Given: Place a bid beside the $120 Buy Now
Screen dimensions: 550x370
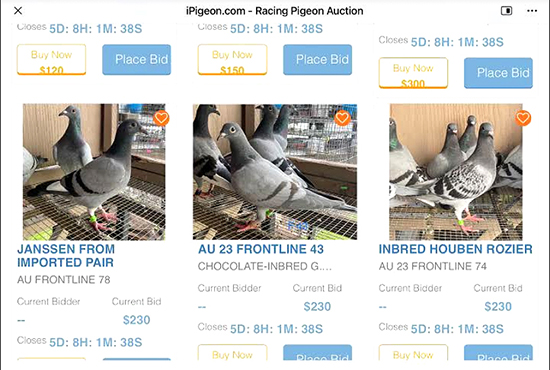Looking at the screenshot, I should pyautogui.click(x=136, y=60).
